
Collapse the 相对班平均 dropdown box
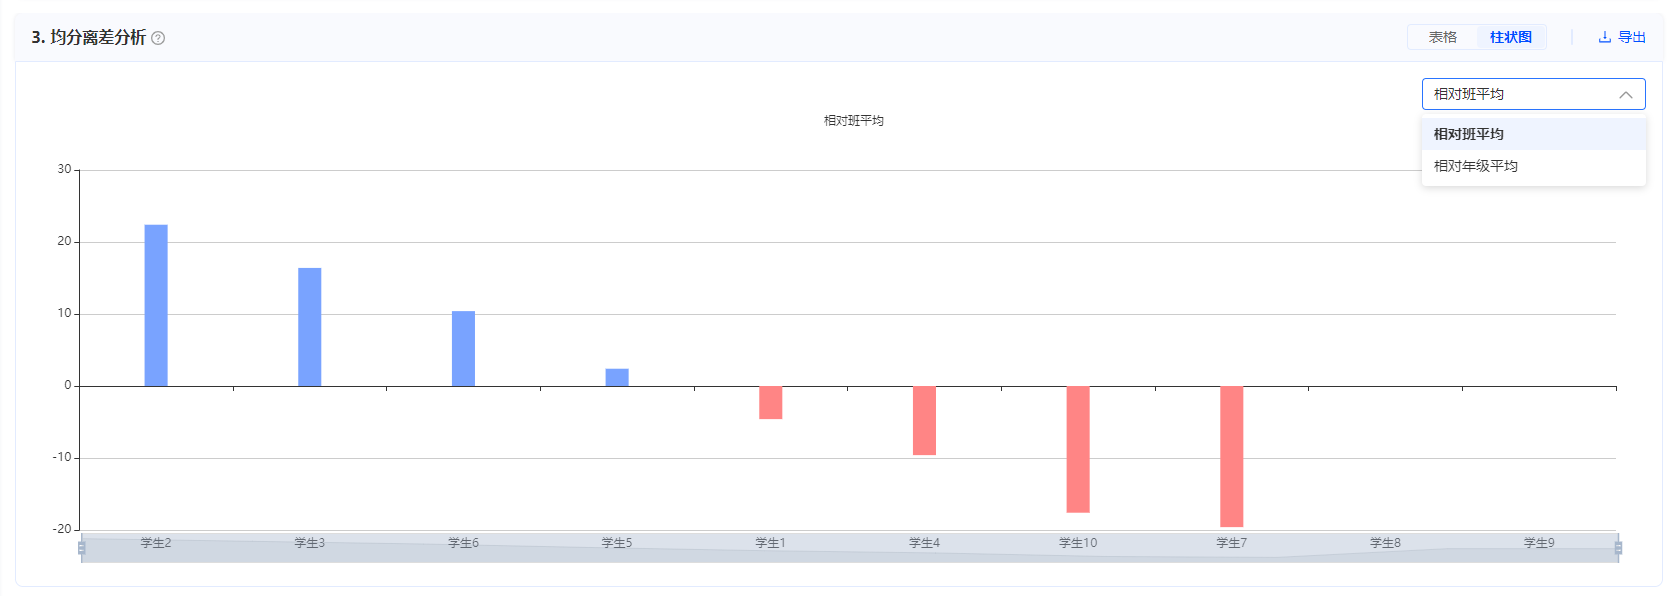(1533, 94)
